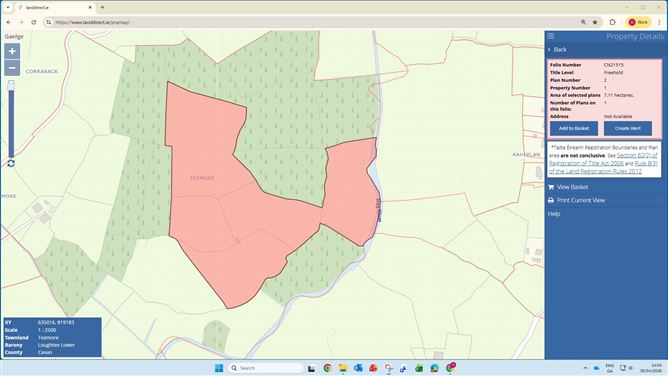Screen dimensions: 668x376
Task: Click the Folio Number value CN21515
Action: (613, 65)
